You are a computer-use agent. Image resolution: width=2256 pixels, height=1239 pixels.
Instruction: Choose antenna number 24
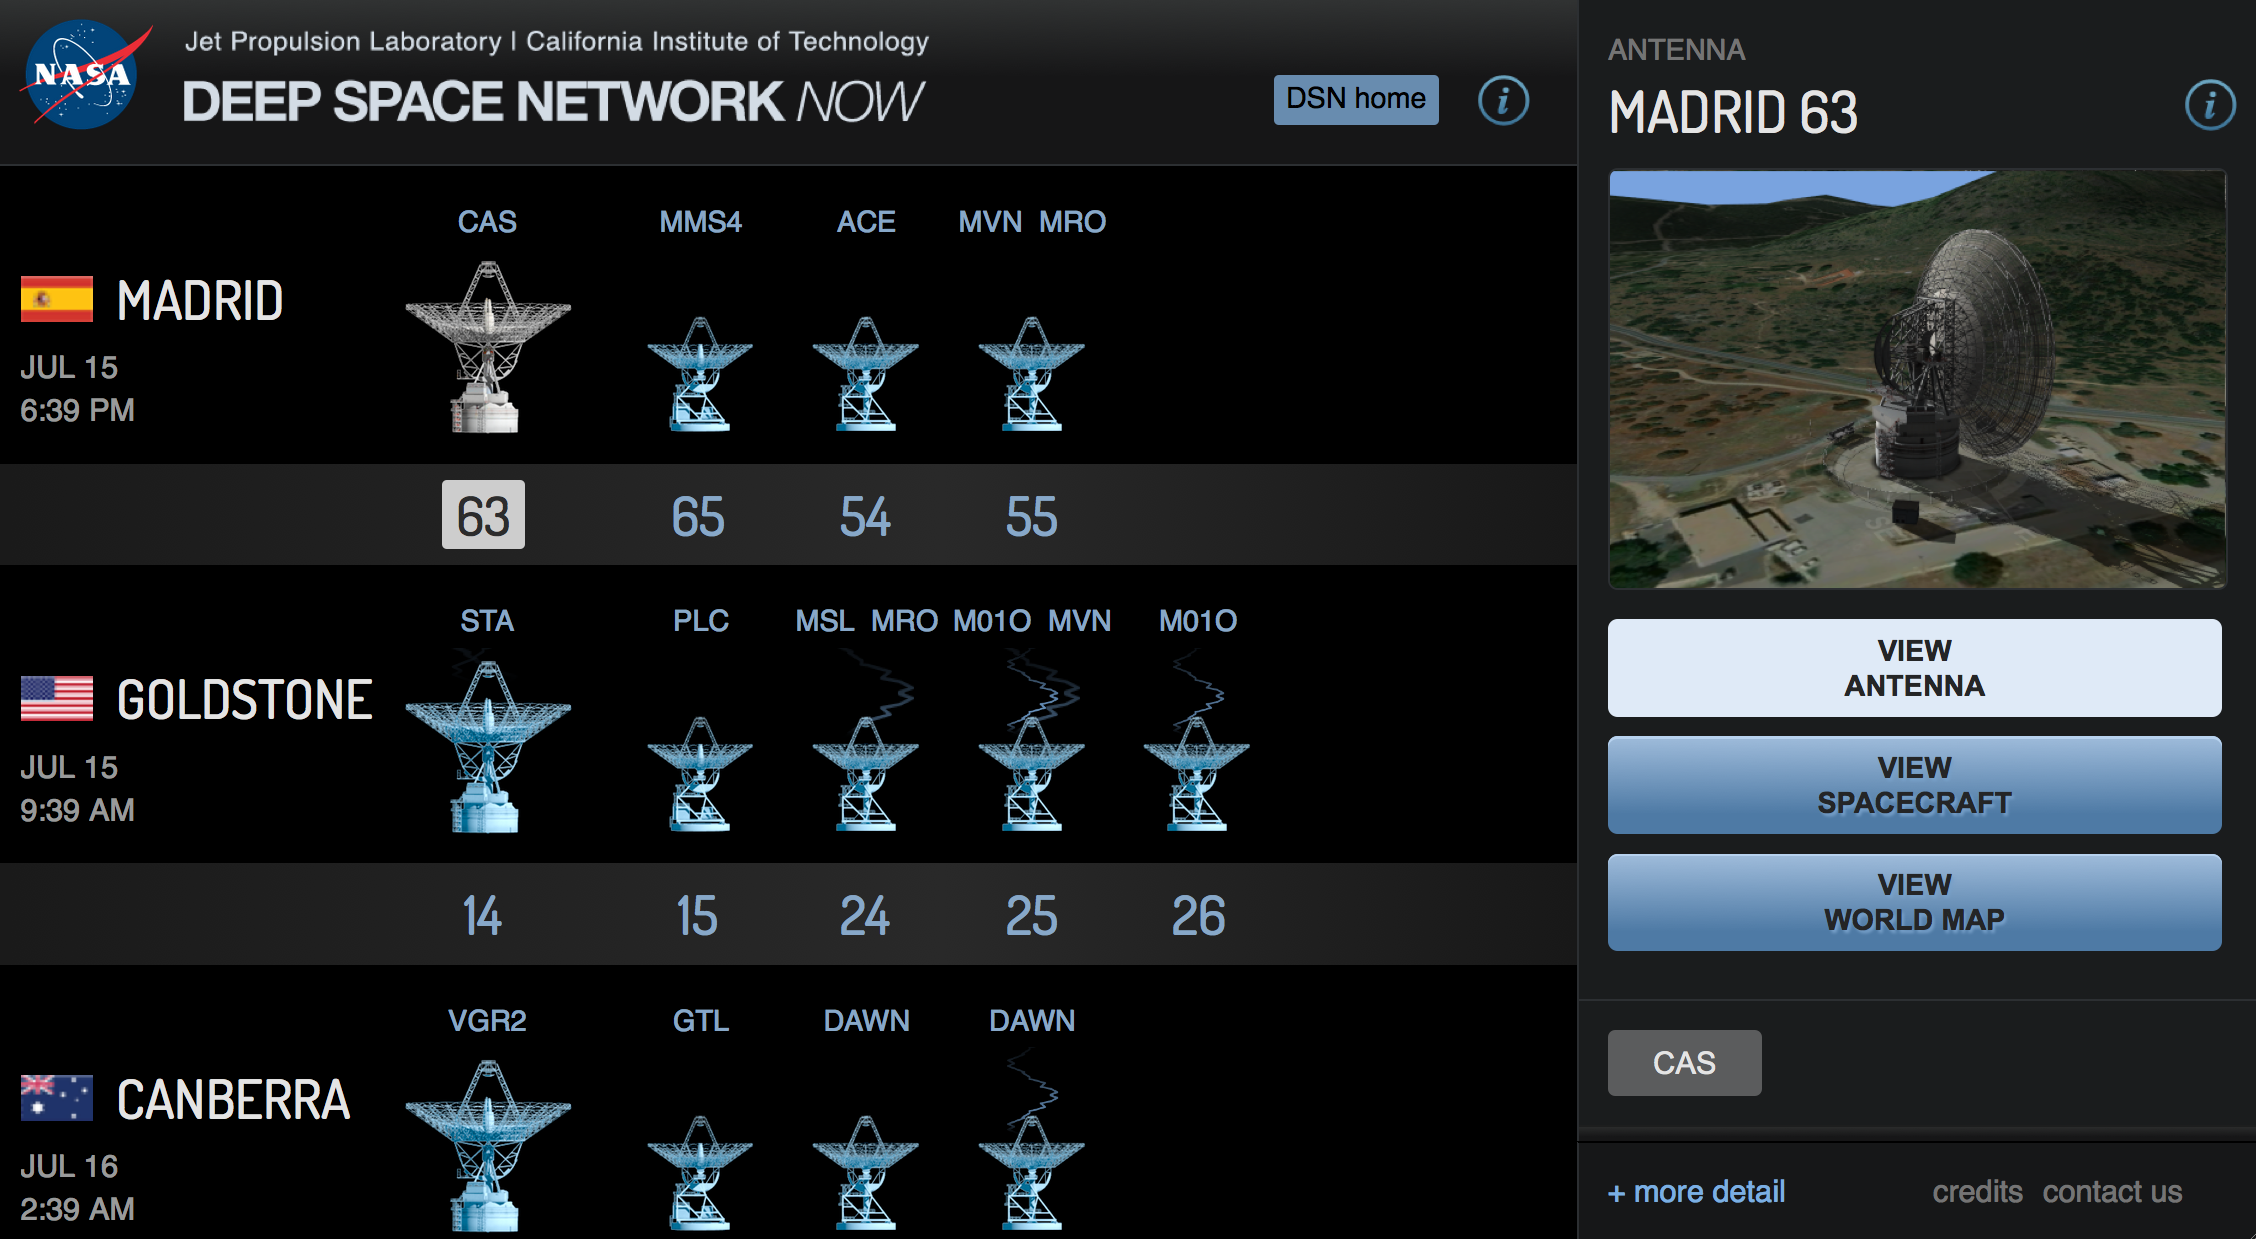[865, 916]
